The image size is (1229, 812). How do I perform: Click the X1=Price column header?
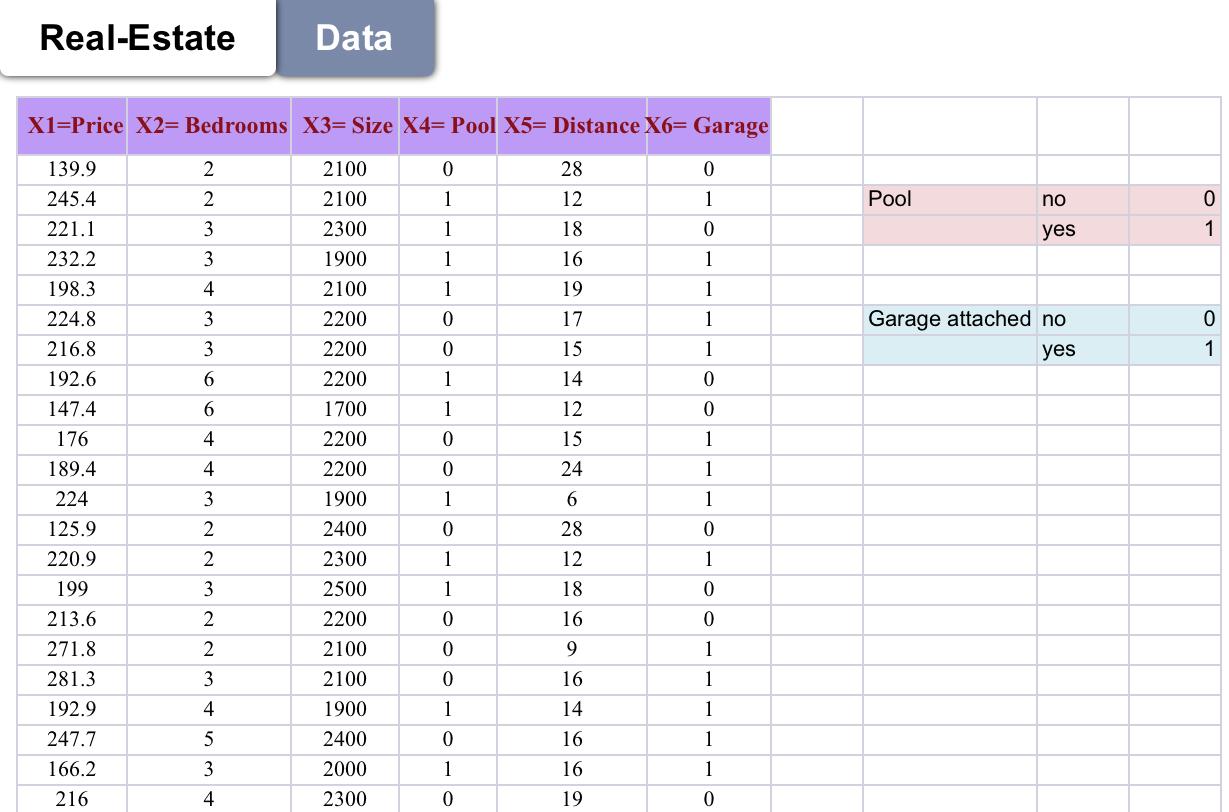(x=71, y=126)
